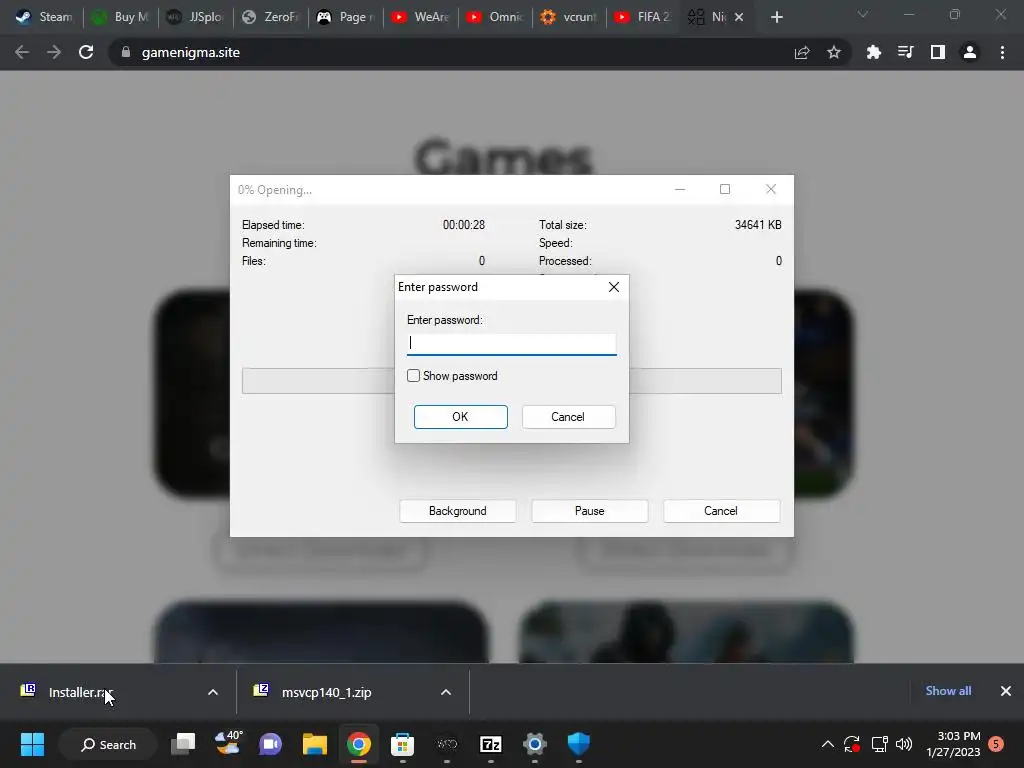Image resolution: width=1024 pixels, height=768 pixels.
Task: Open the media control icon
Action: 905,52
